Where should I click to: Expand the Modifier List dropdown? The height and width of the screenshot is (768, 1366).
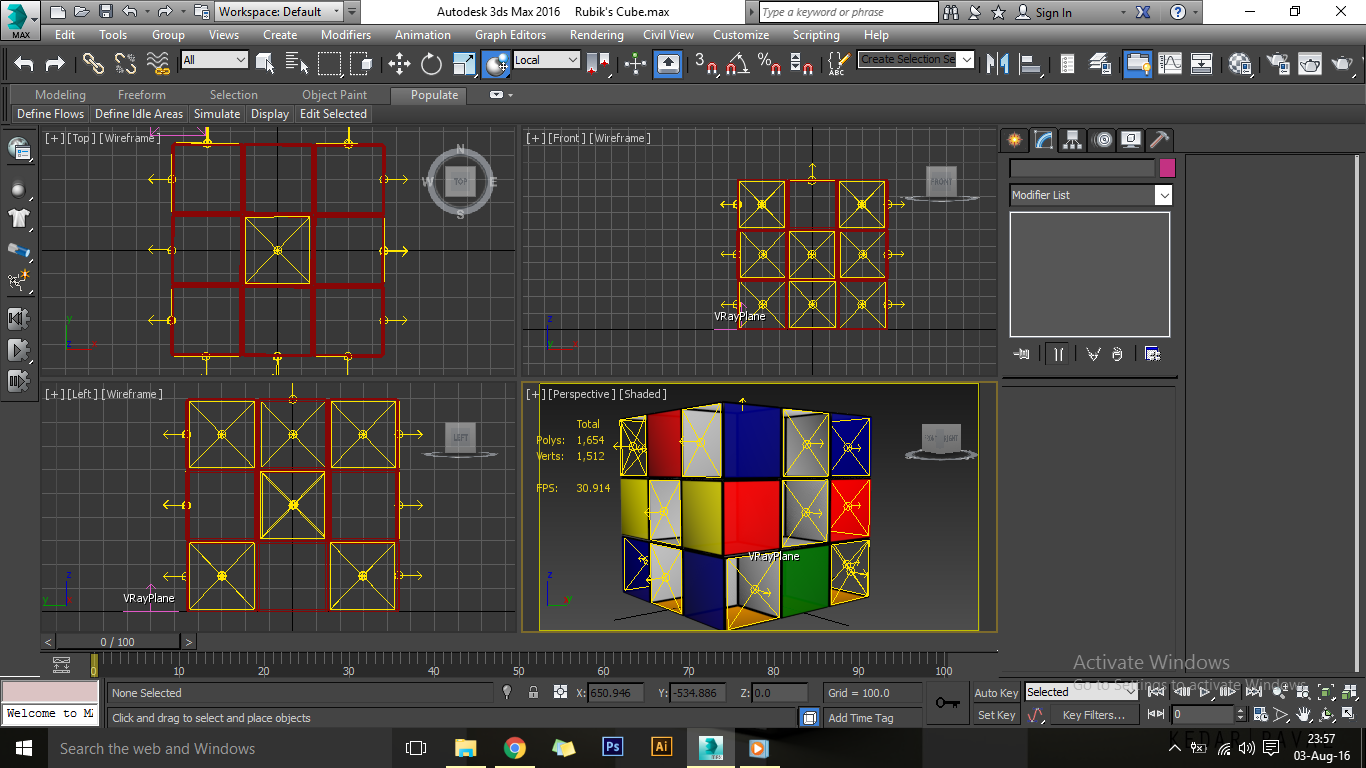[1090, 195]
